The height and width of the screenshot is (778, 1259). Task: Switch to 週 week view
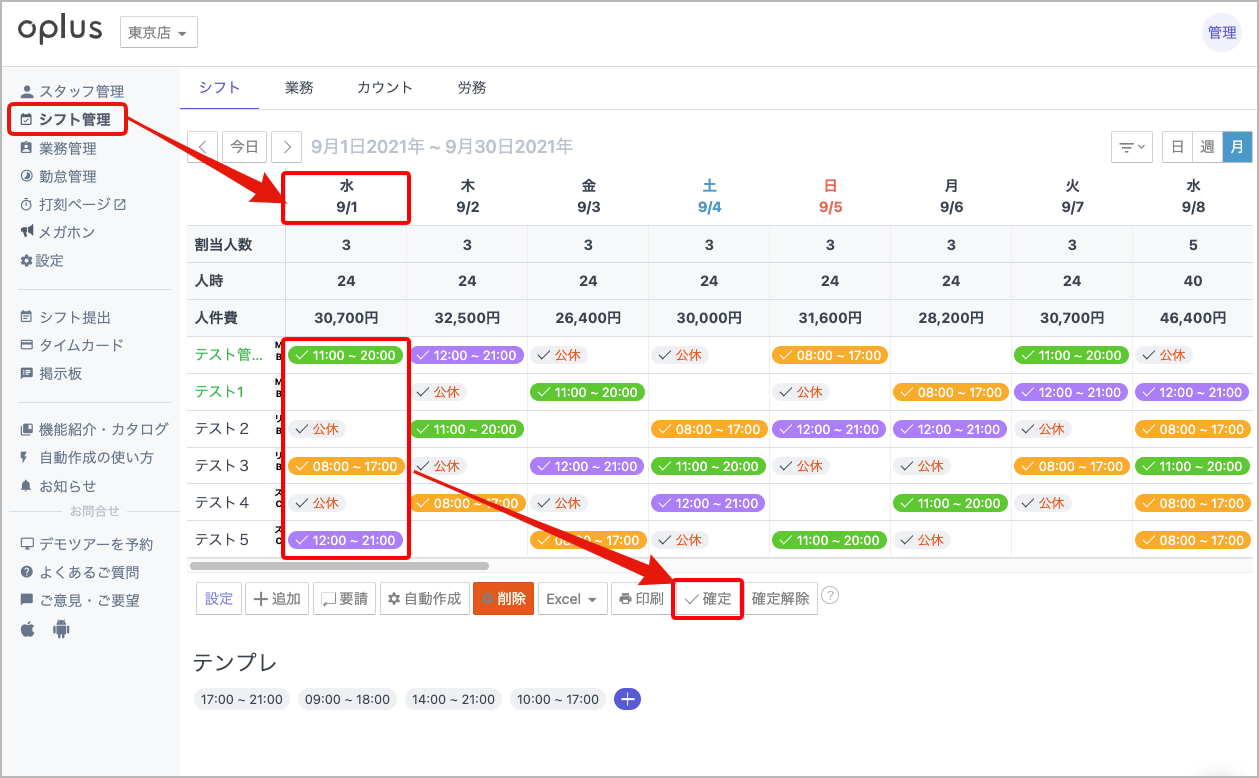[1208, 147]
